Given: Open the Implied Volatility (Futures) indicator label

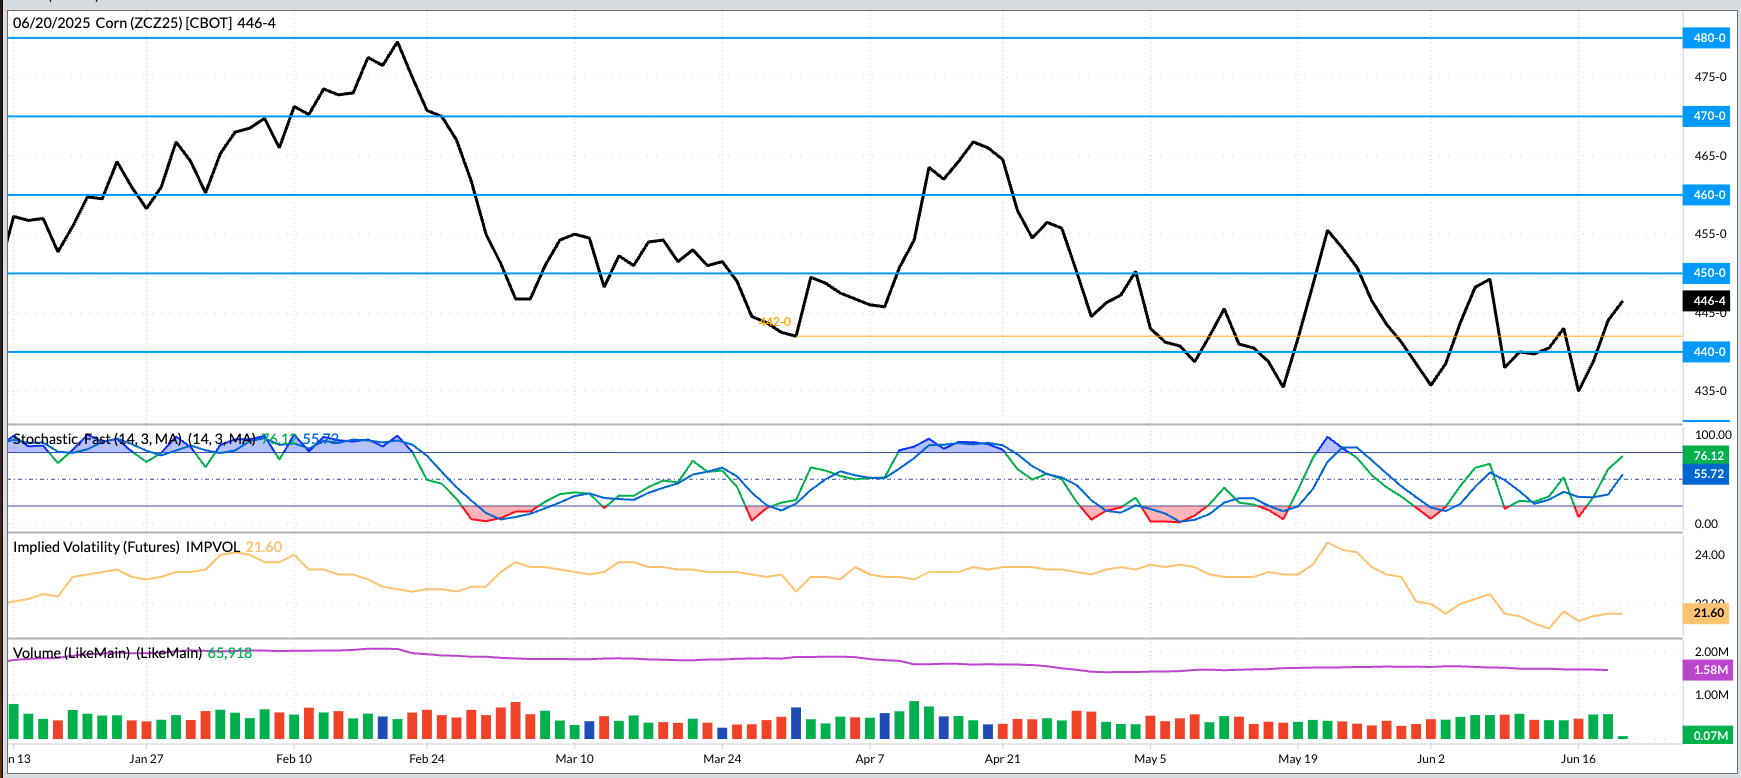Looking at the screenshot, I should [x=126, y=547].
